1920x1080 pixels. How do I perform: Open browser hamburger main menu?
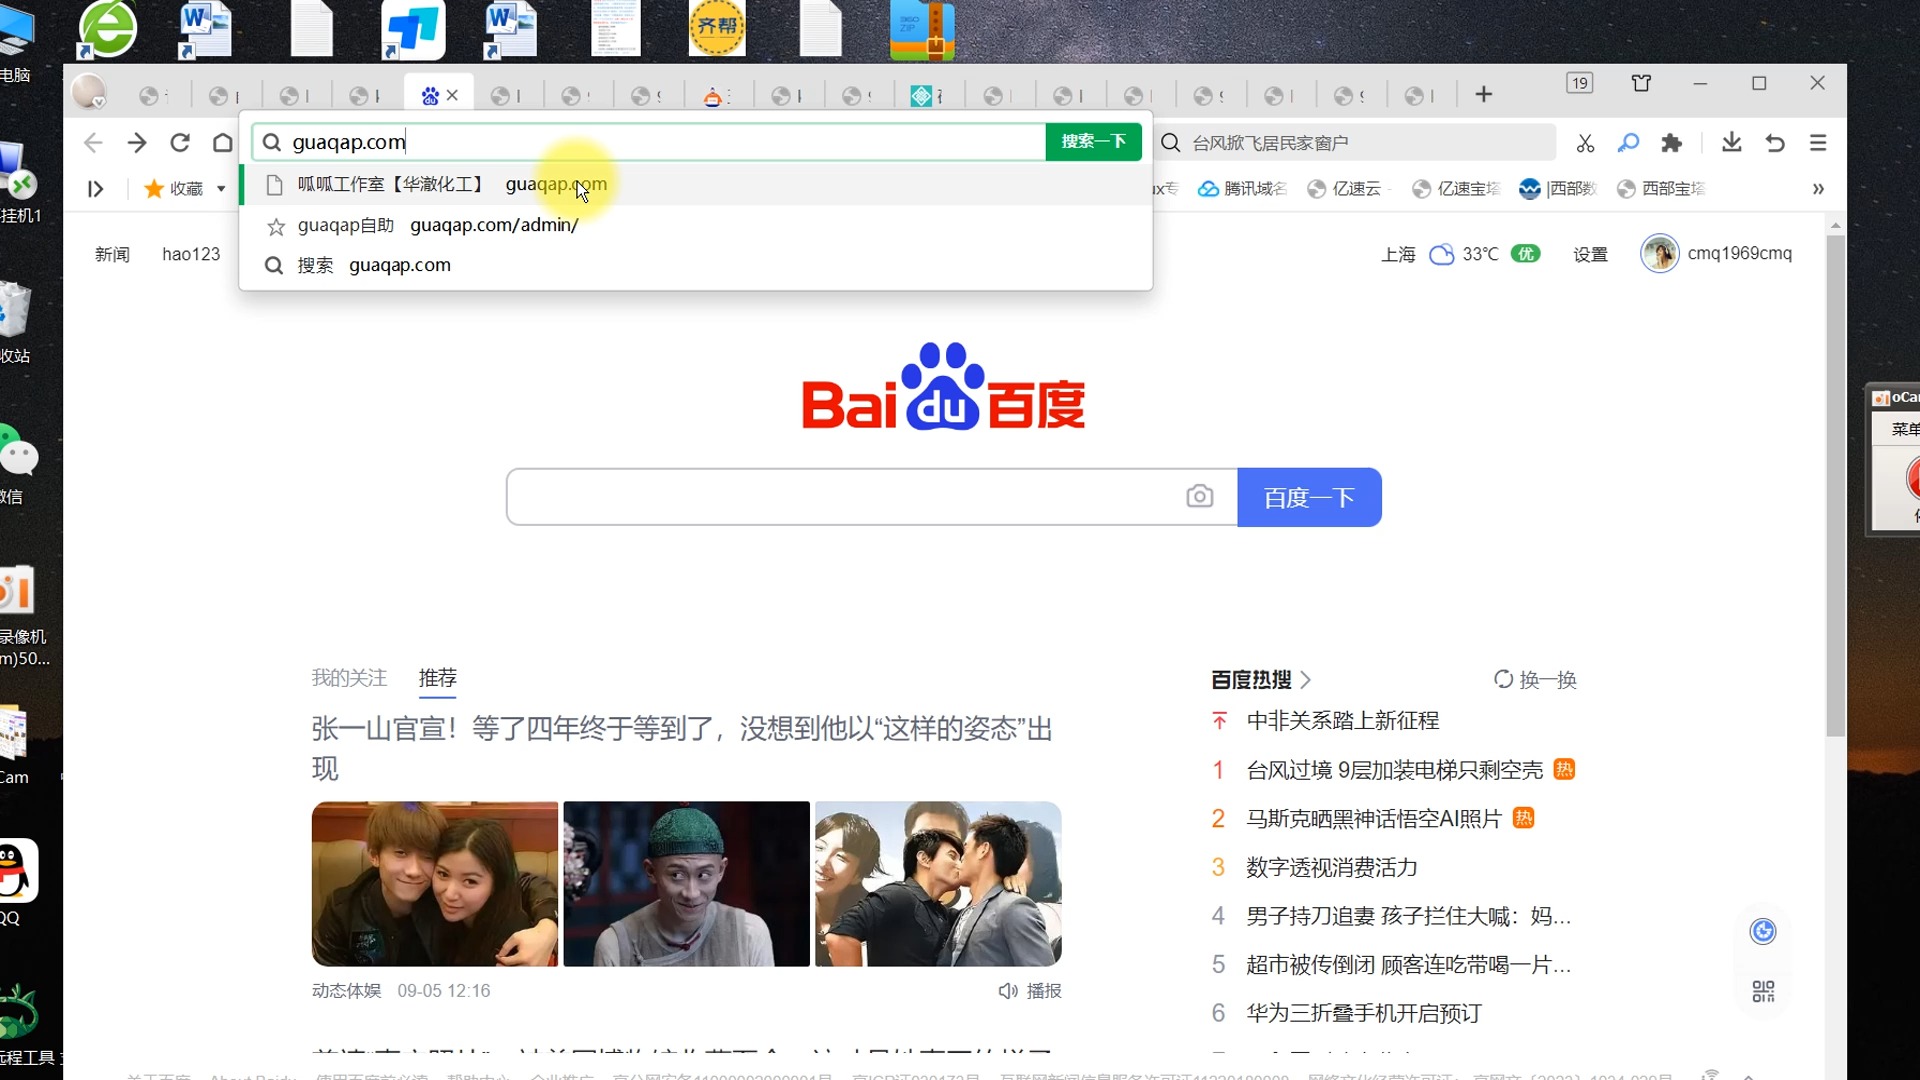pyautogui.click(x=1818, y=143)
